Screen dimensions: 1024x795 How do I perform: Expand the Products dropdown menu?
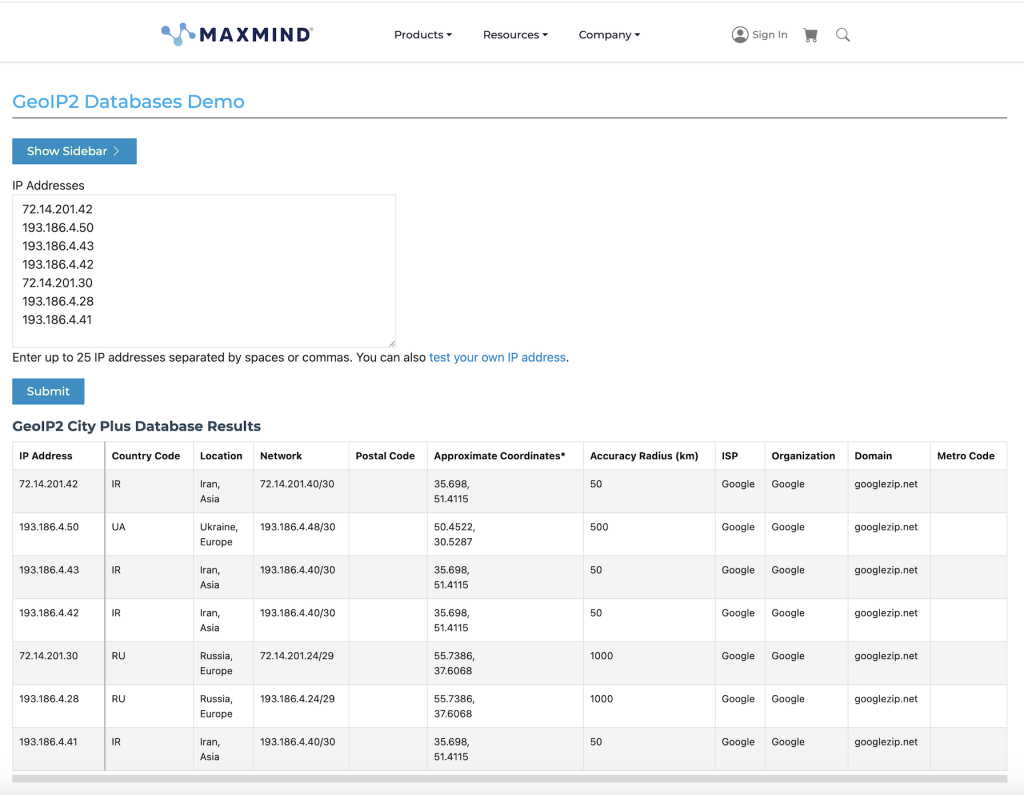422,35
